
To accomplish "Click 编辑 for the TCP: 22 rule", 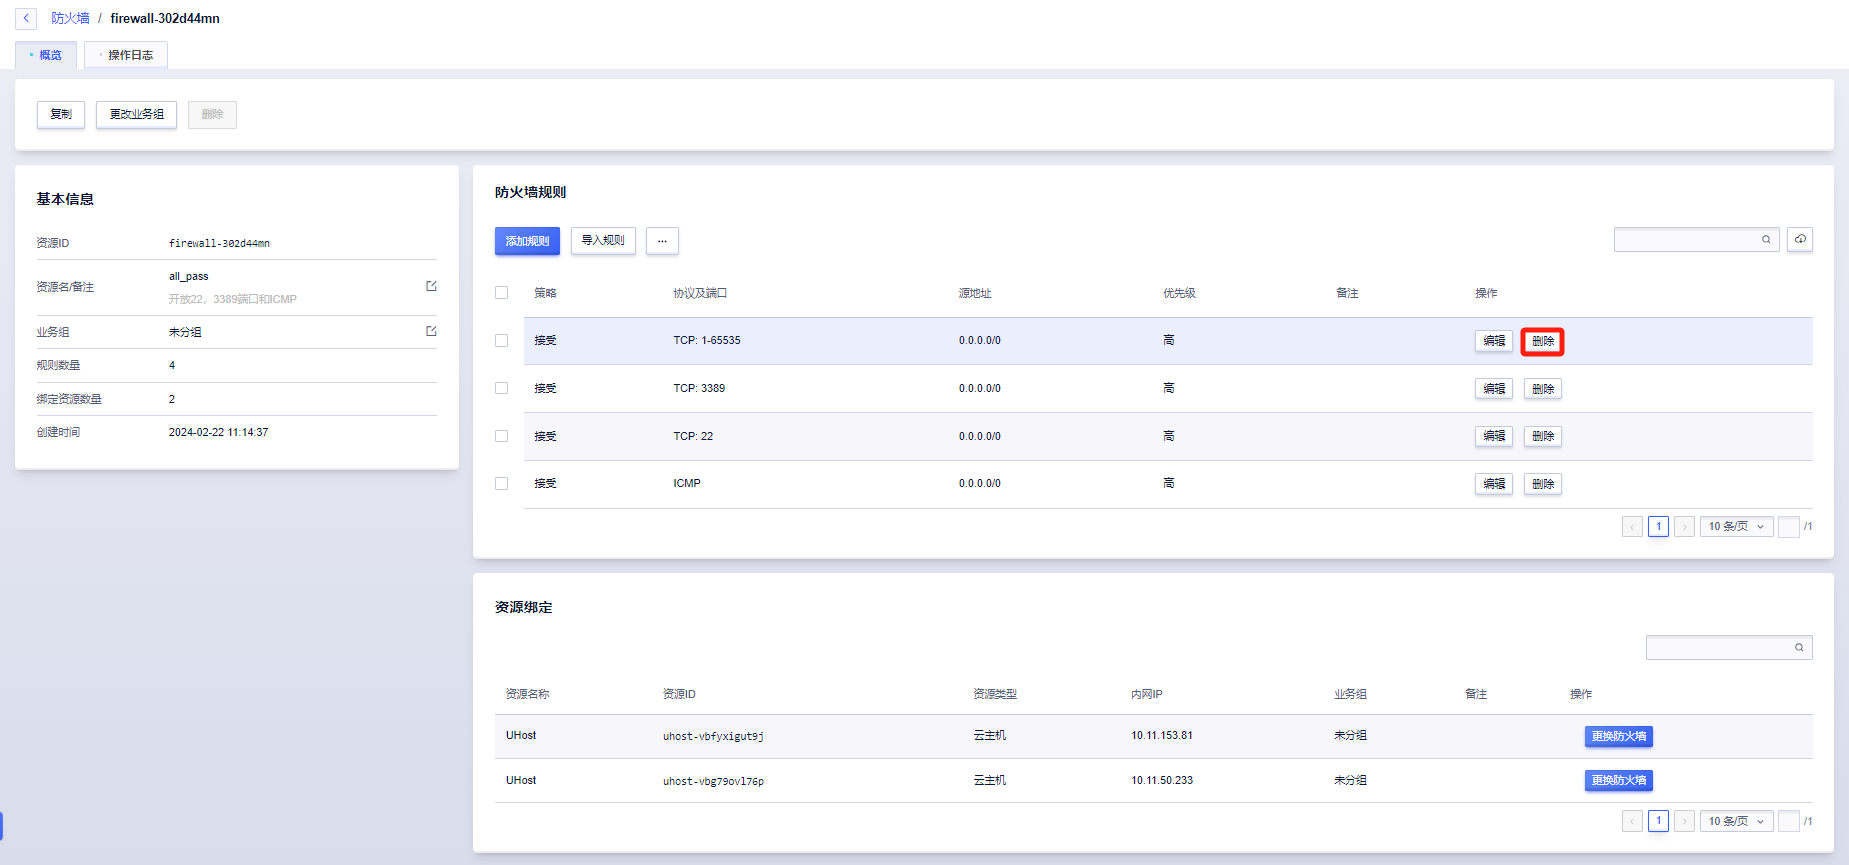I will point(1493,436).
